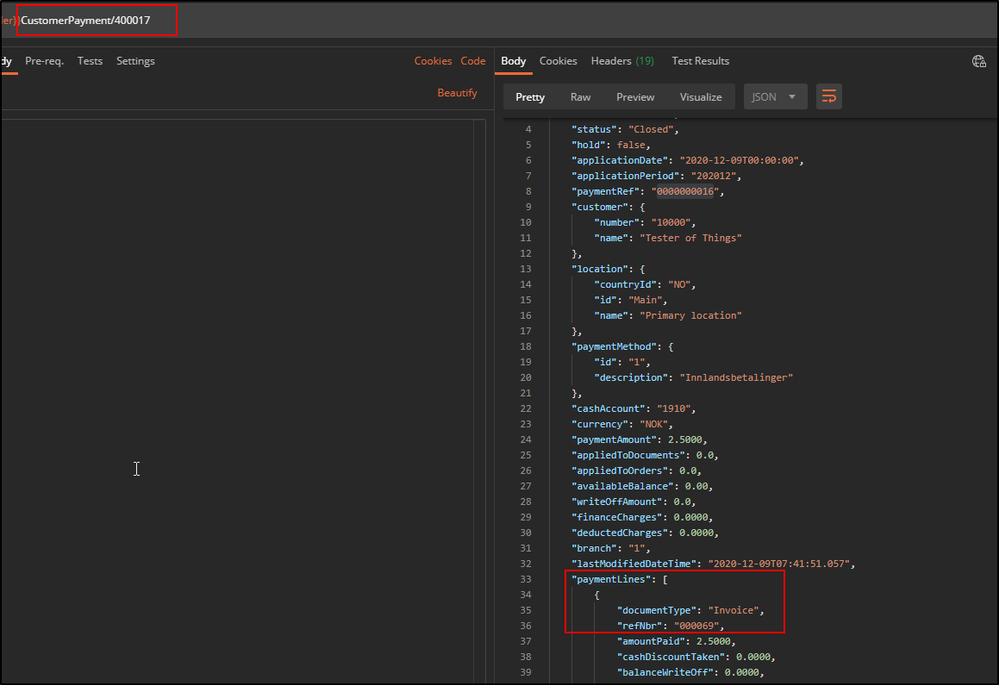This screenshot has width=999, height=685.
Task: Open the response Cookies tab
Action: coord(558,61)
